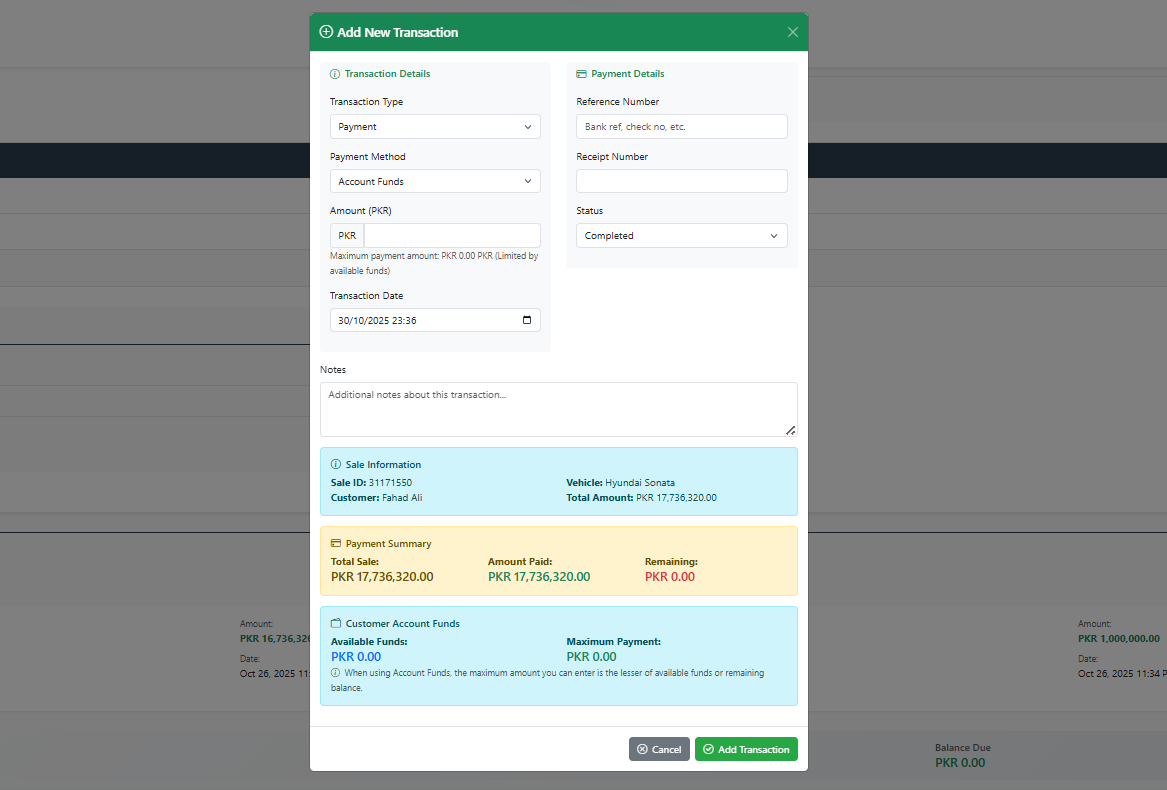The width and height of the screenshot is (1167, 790).
Task: Expand the Payment Method dropdown
Action: pos(435,182)
